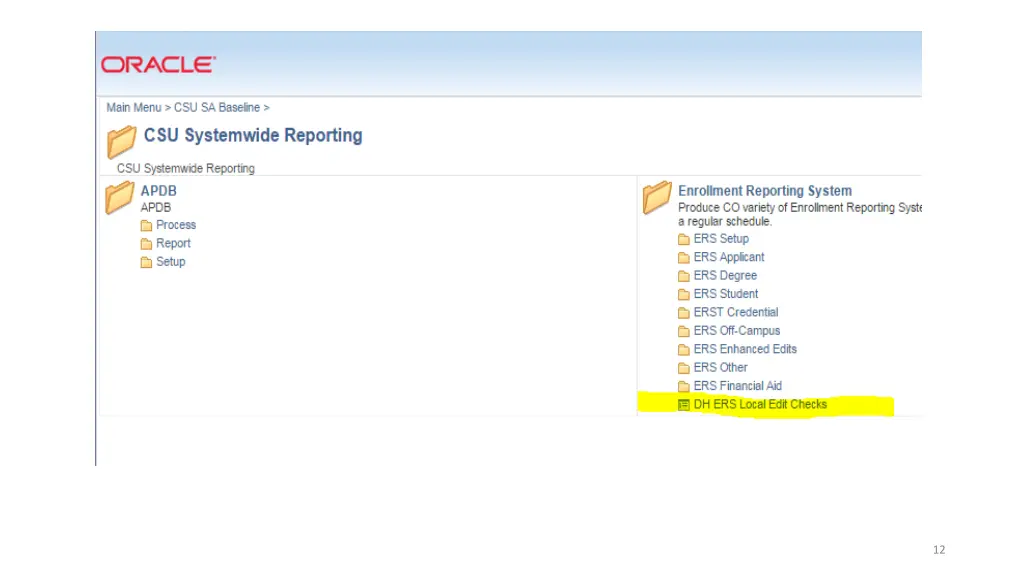The height and width of the screenshot is (576, 1024).
Task: Click the folder icon next to ERS Financial Aid
Action: pyautogui.click(x=684, y=386)
